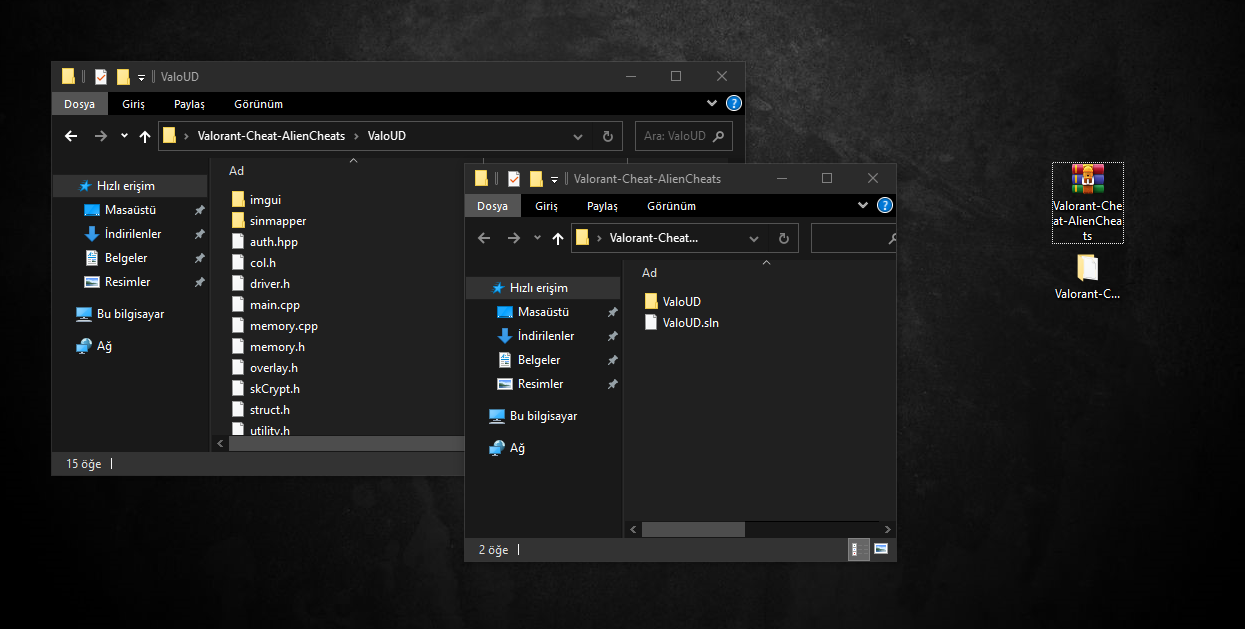Refresh the ValoUD window address bar
The height and width of the screenshot is (629, 1245).
tap(607, 136)
